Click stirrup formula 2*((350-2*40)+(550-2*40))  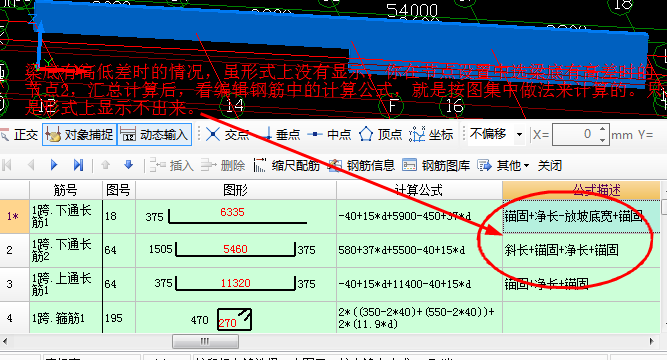coord(416,317)
